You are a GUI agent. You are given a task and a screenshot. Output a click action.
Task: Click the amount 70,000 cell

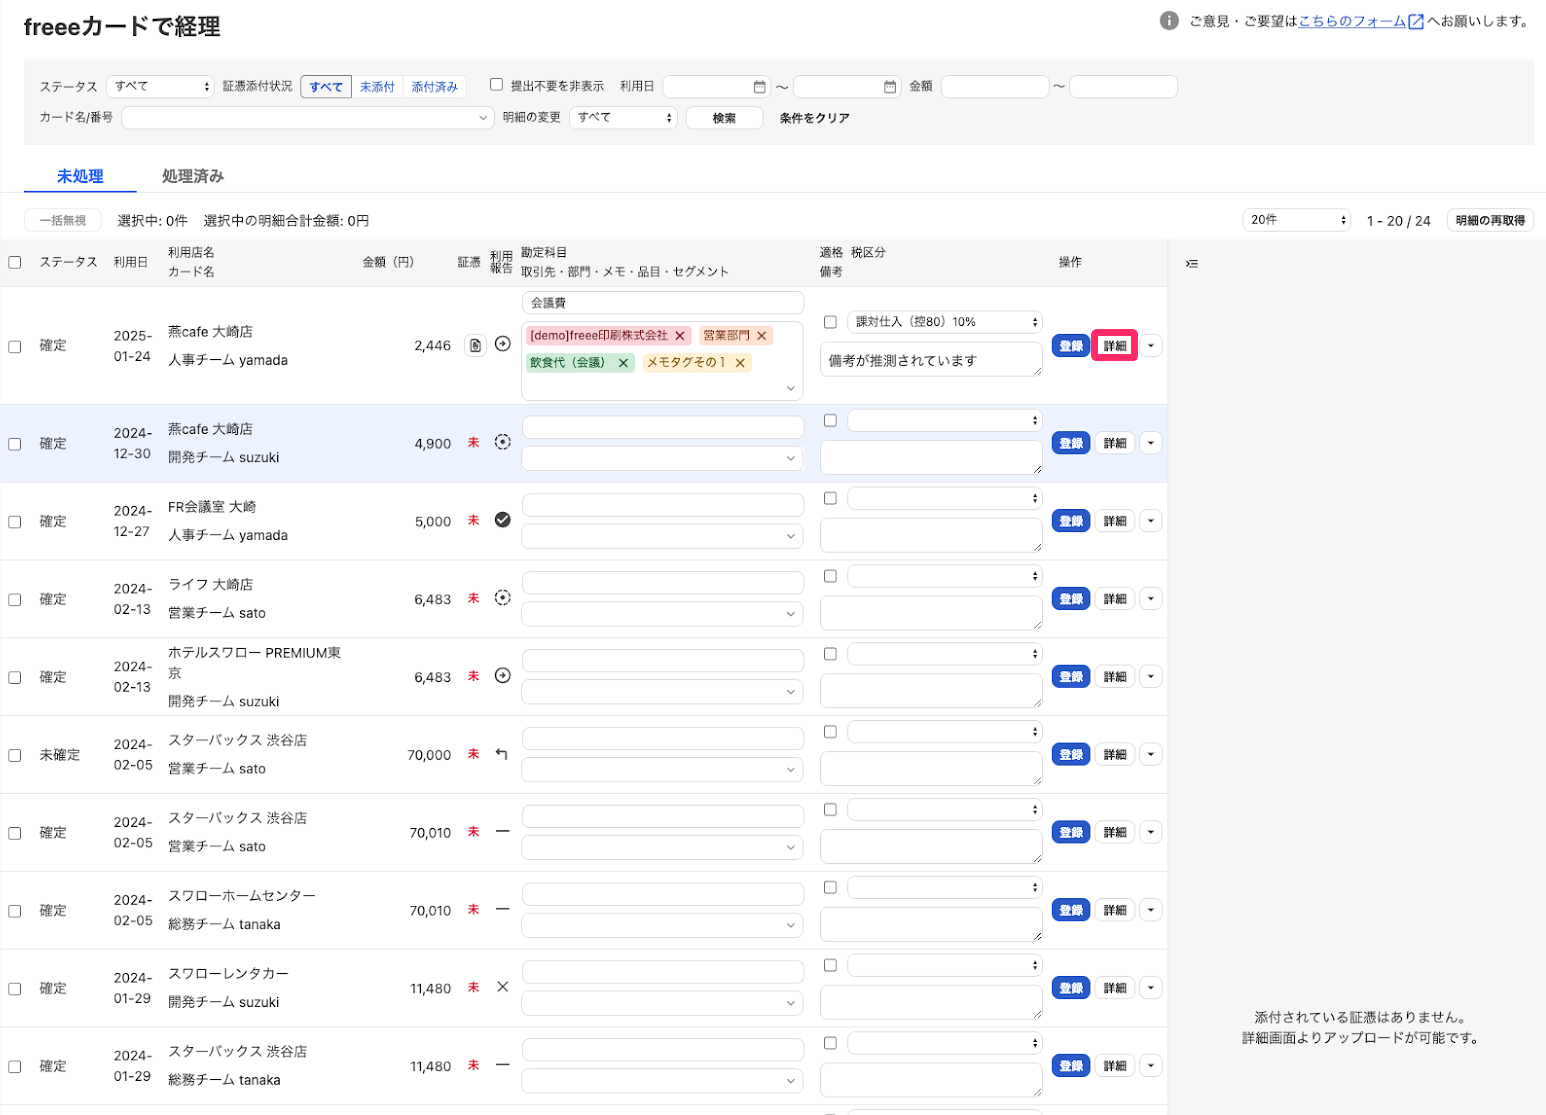click(x=429, y=755)
